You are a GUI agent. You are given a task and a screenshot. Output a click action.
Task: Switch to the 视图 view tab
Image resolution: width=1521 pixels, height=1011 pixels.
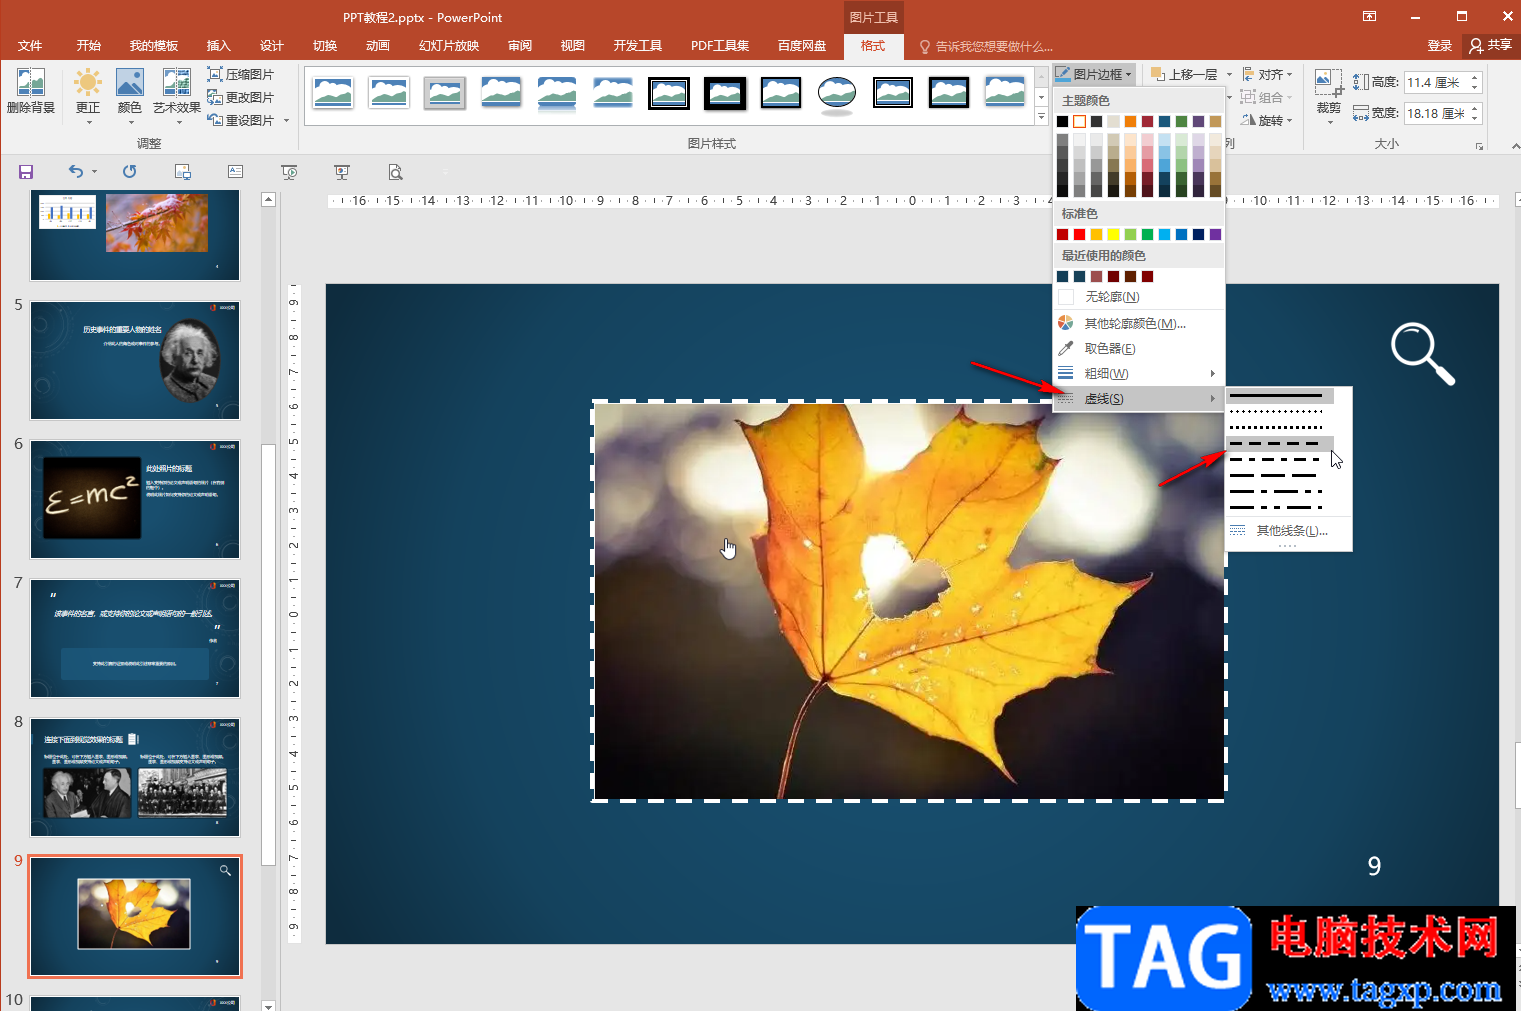point(572,45)
